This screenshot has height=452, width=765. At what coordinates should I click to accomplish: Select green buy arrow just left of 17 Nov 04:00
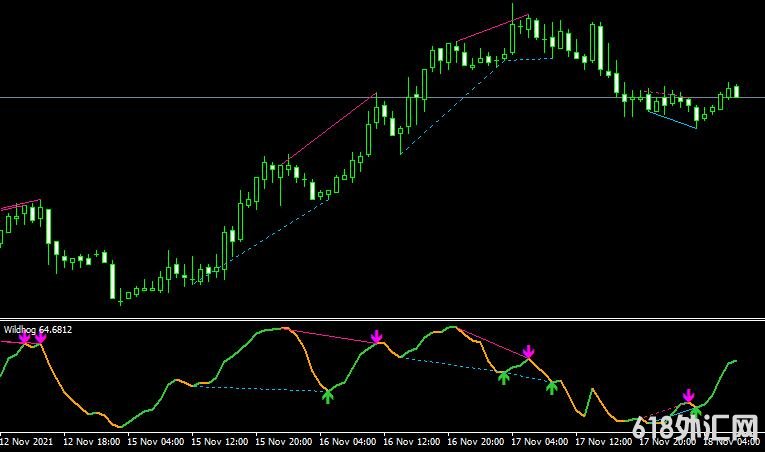point(503,378)
